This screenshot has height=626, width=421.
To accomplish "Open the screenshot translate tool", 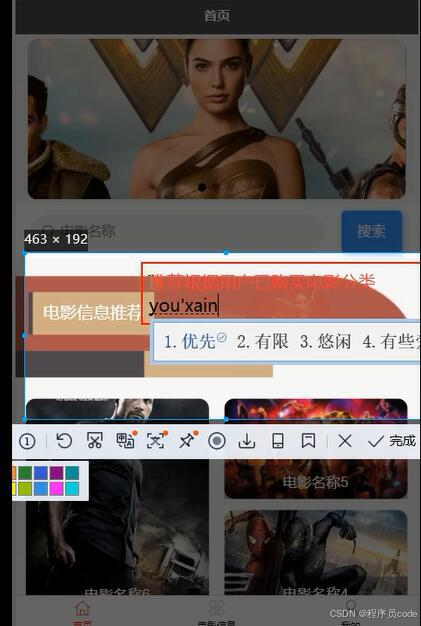I will pos(125,440).
